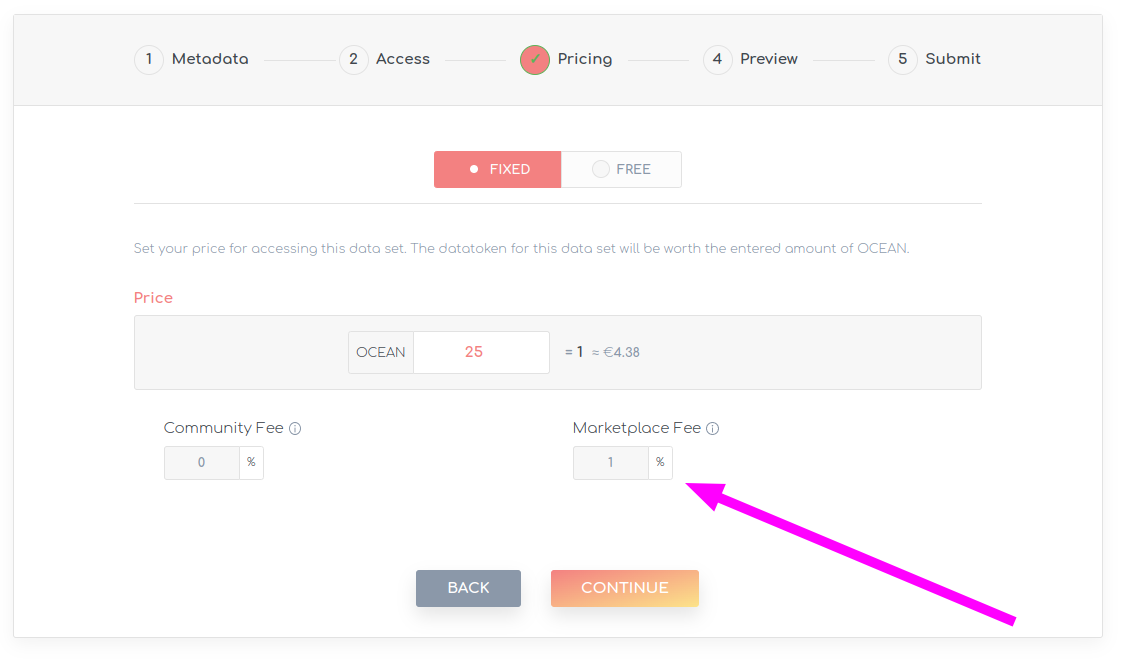Viewport: 1138px width, 660px height.
Task: Open the Marketplace Fee info icon
Action: [x=713, y=428]
